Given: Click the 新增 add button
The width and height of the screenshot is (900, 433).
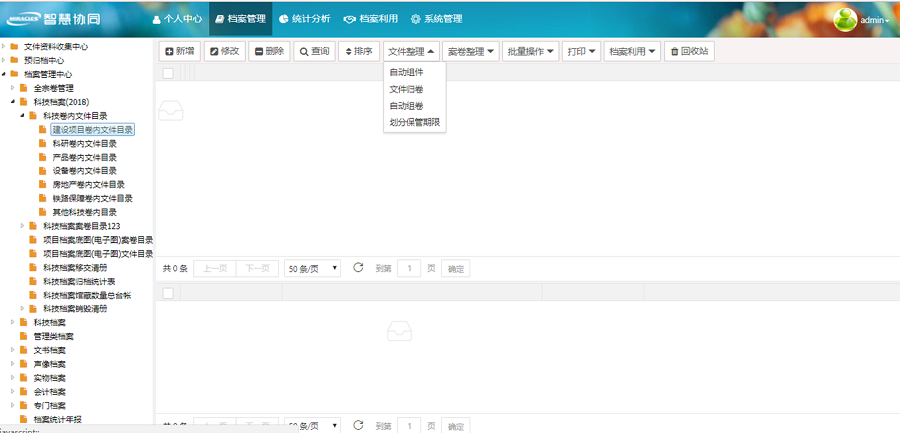Looking at the screenshot, I should [x=180, y=51].
